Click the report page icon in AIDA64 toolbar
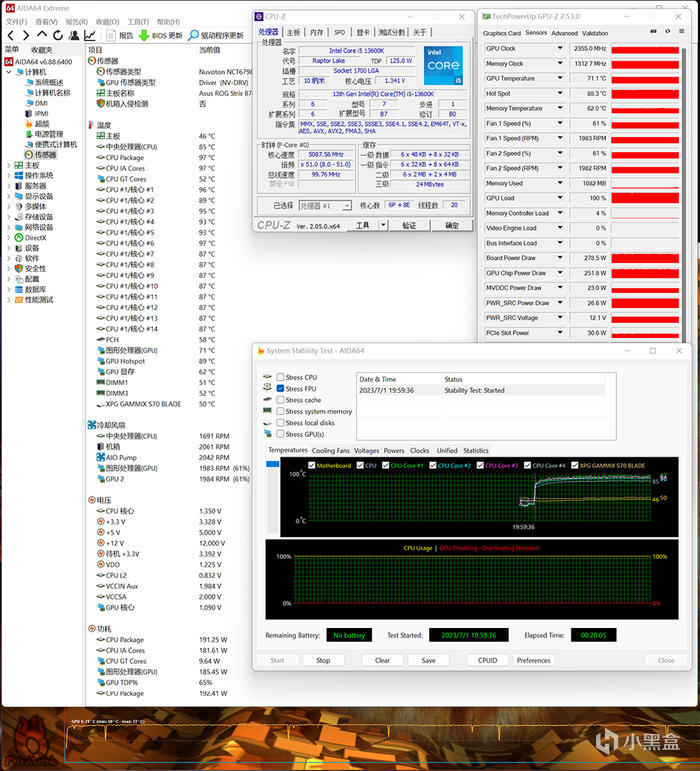Viewport: 700px width, 771px height. point(111,35)
